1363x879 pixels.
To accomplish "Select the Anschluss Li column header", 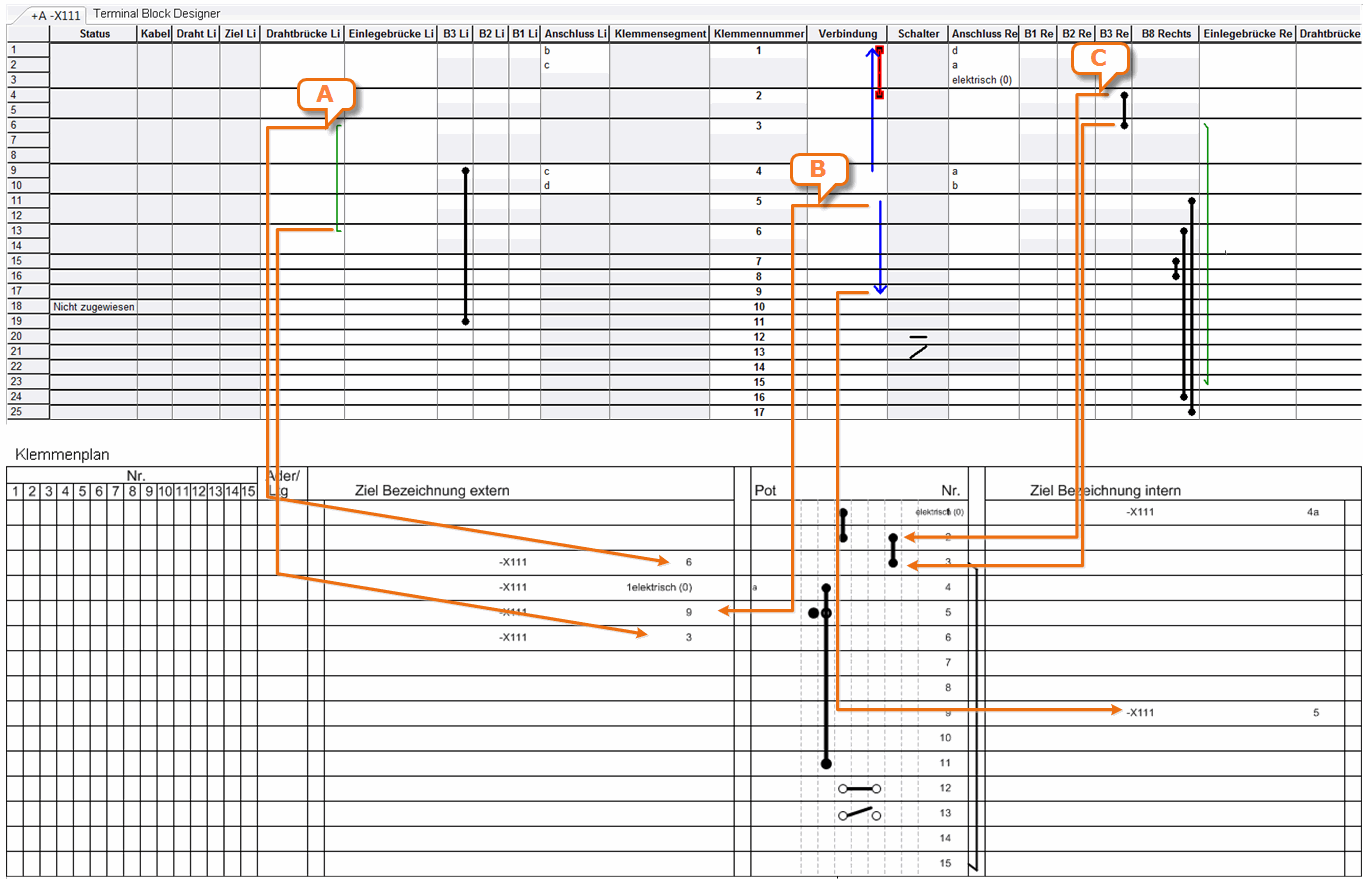I will [x=576, y=34].
